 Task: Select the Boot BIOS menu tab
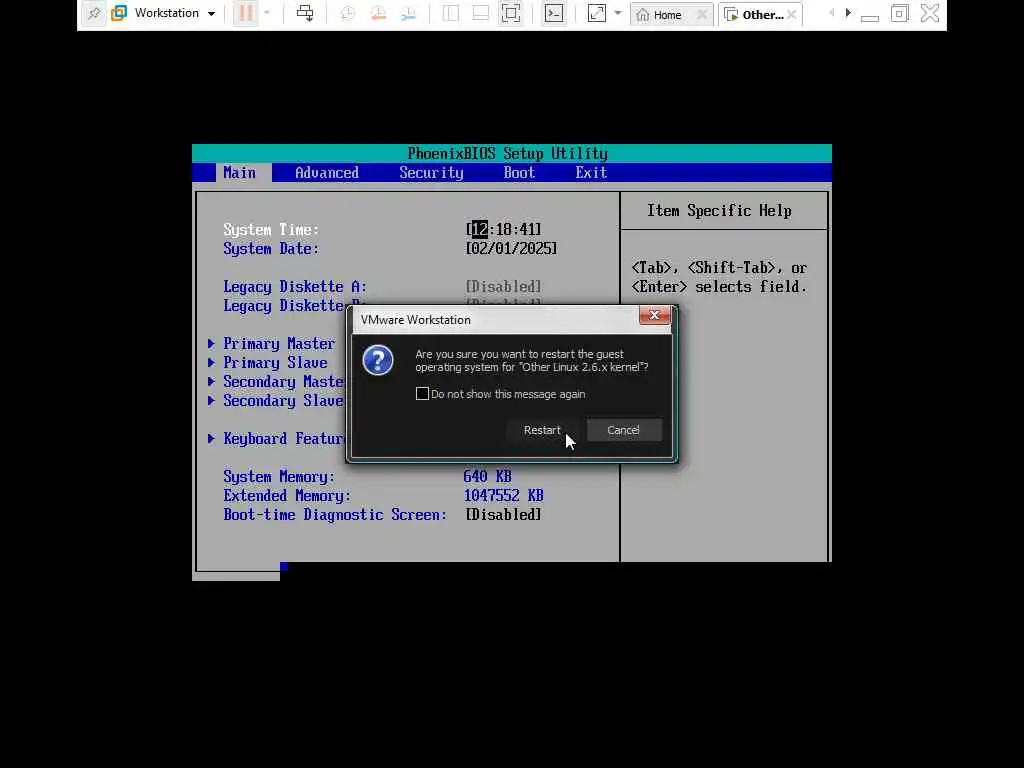519,172
